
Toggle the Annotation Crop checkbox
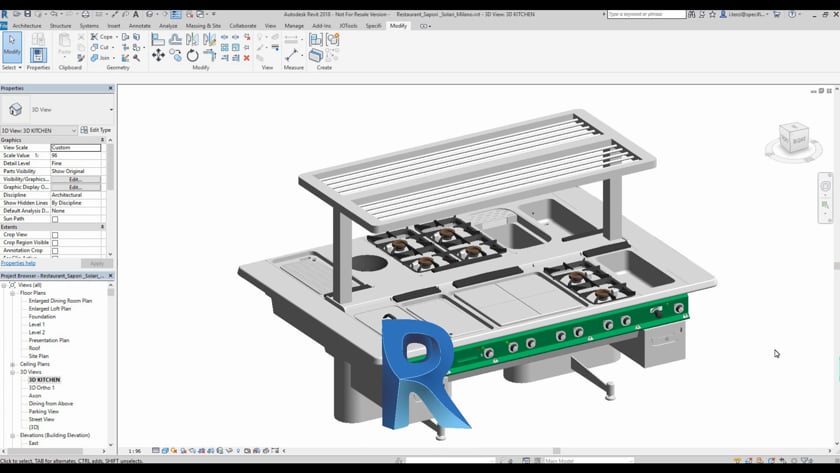click(55, 251)
